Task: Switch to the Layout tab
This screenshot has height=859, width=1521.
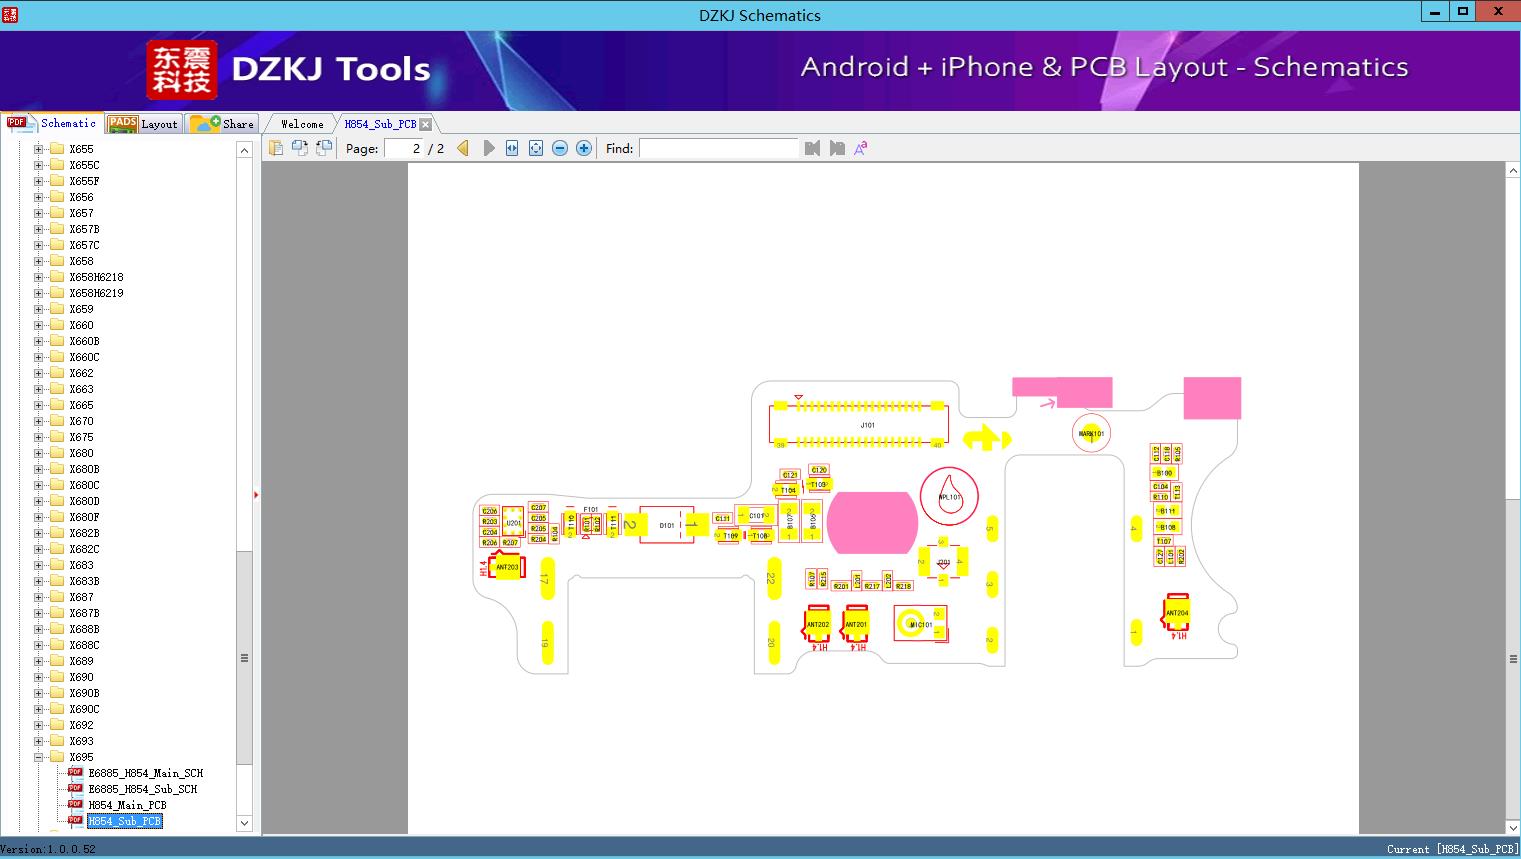Action: point(143,124)
